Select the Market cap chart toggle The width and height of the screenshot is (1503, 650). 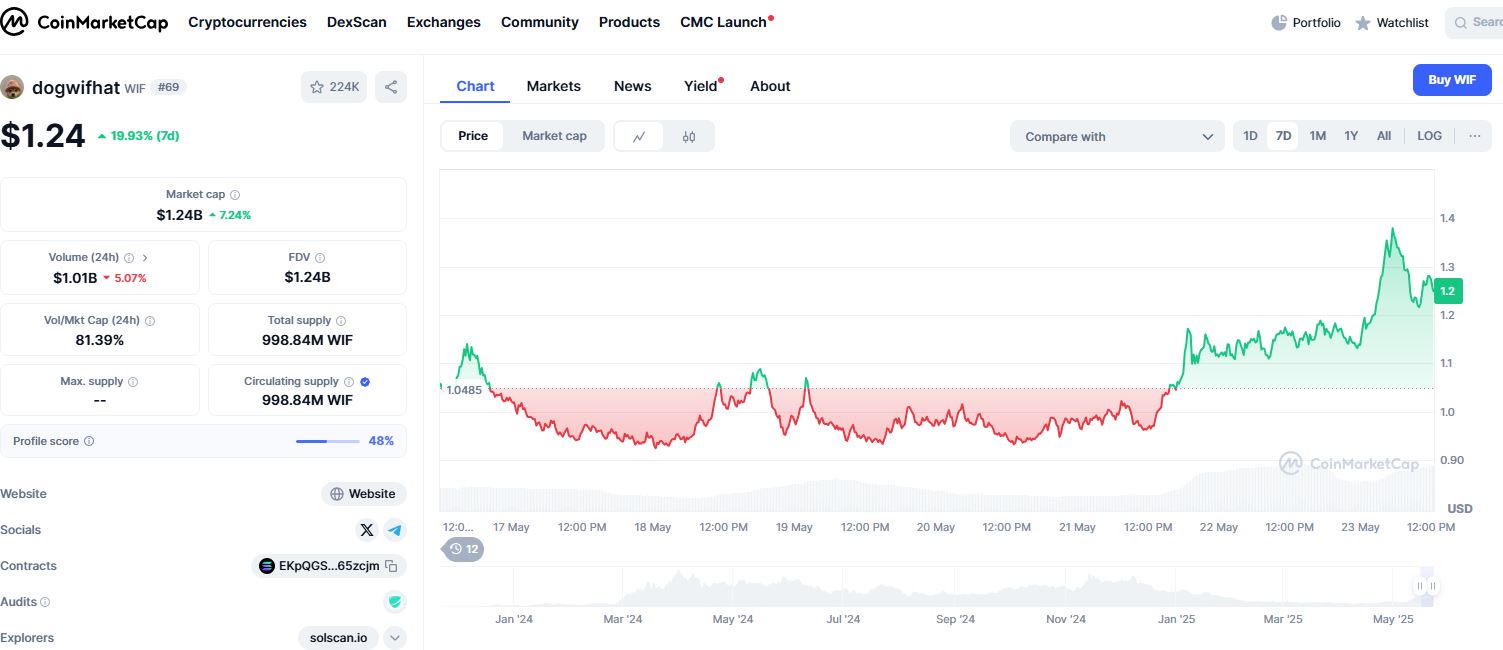(x=554, y=136)
